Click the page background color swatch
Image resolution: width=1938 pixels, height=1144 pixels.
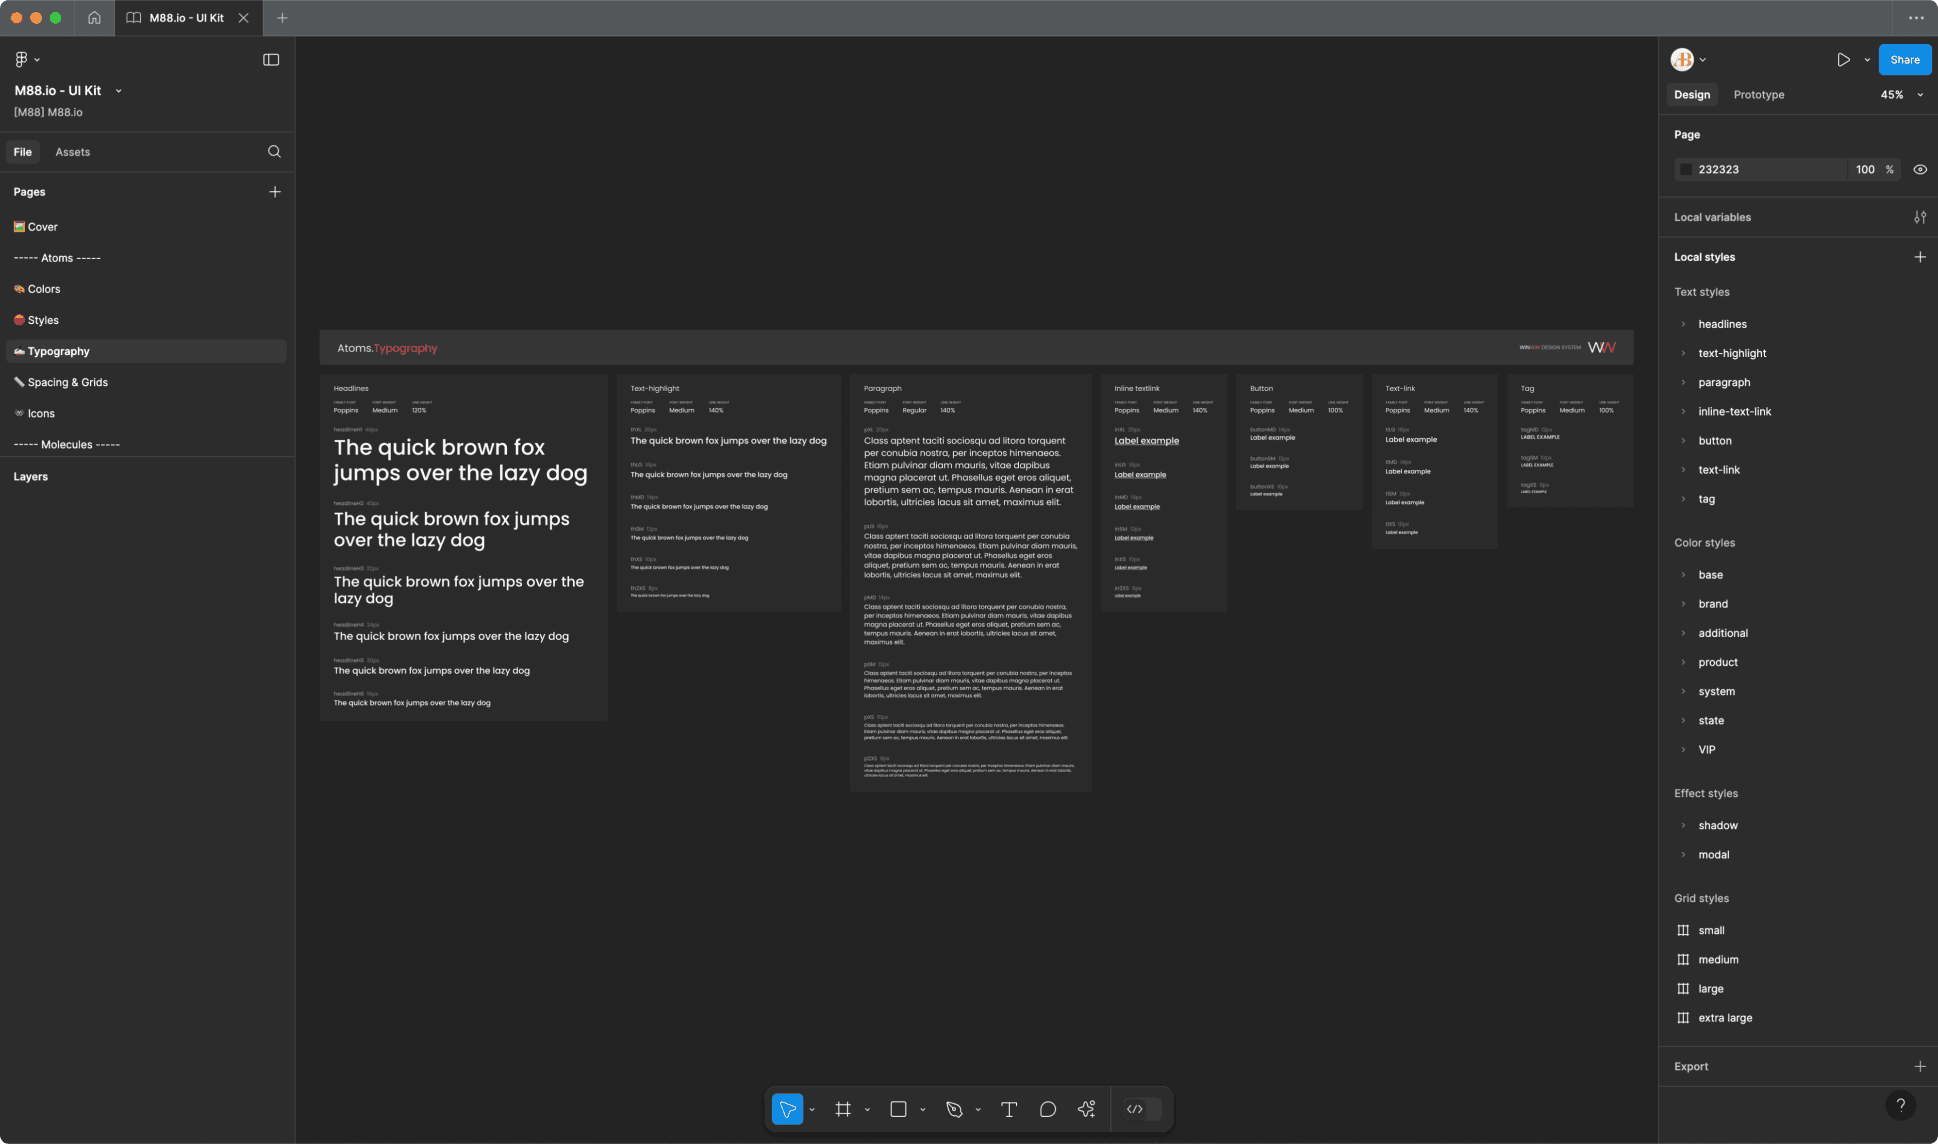pyautogui.click(x=1687, y=169)
